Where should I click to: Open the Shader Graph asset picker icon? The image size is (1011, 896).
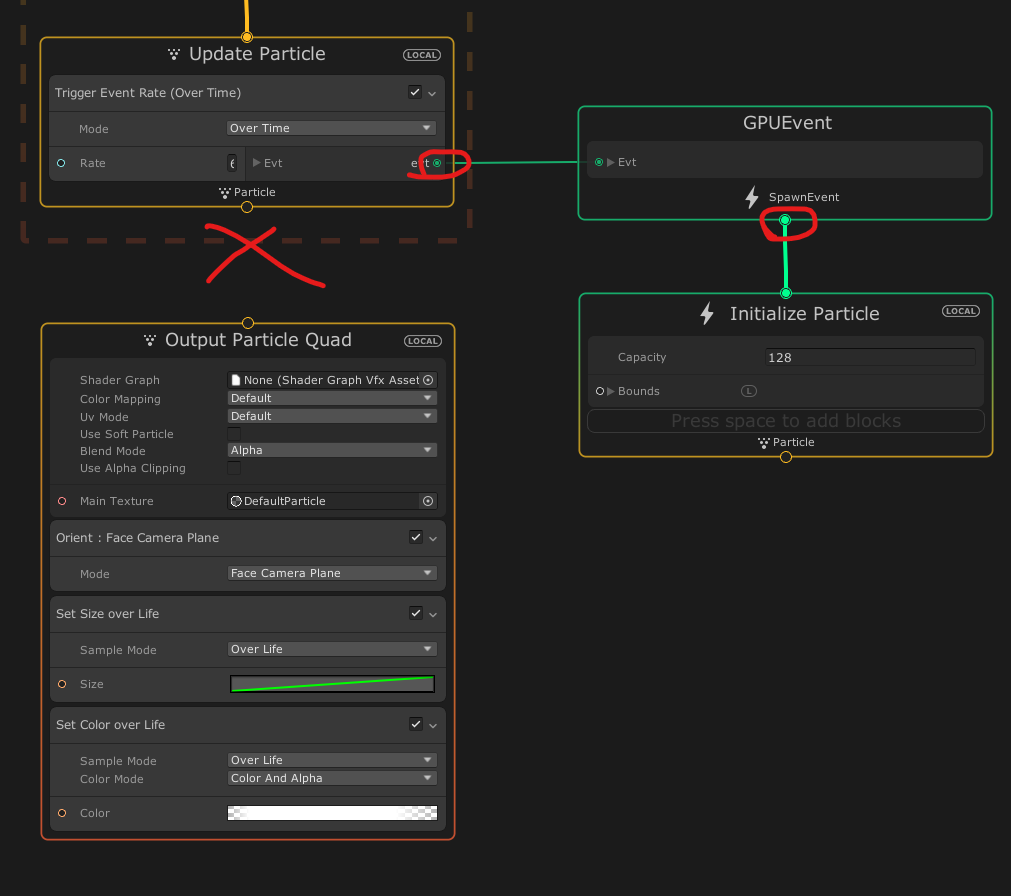tap(429, 379)
